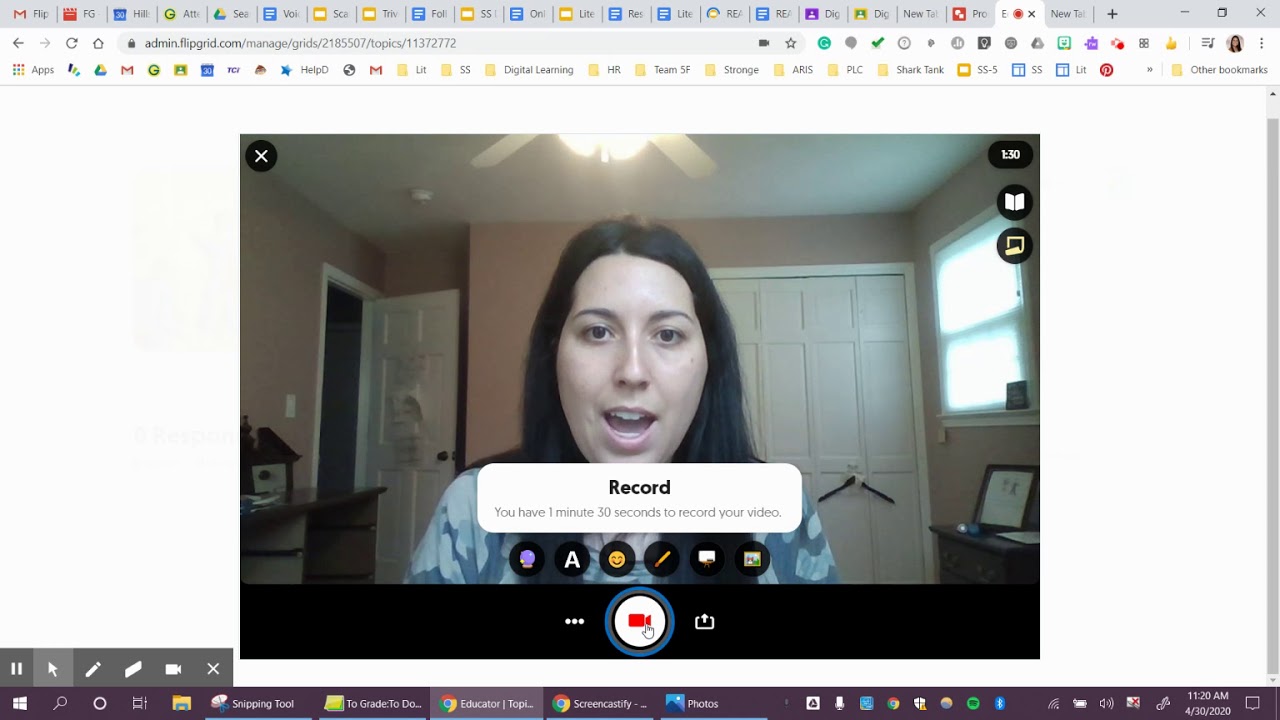Viewport: 1280px width, 720px height.
Task: Open the emoji sticker picker
Action: [617, 559]
